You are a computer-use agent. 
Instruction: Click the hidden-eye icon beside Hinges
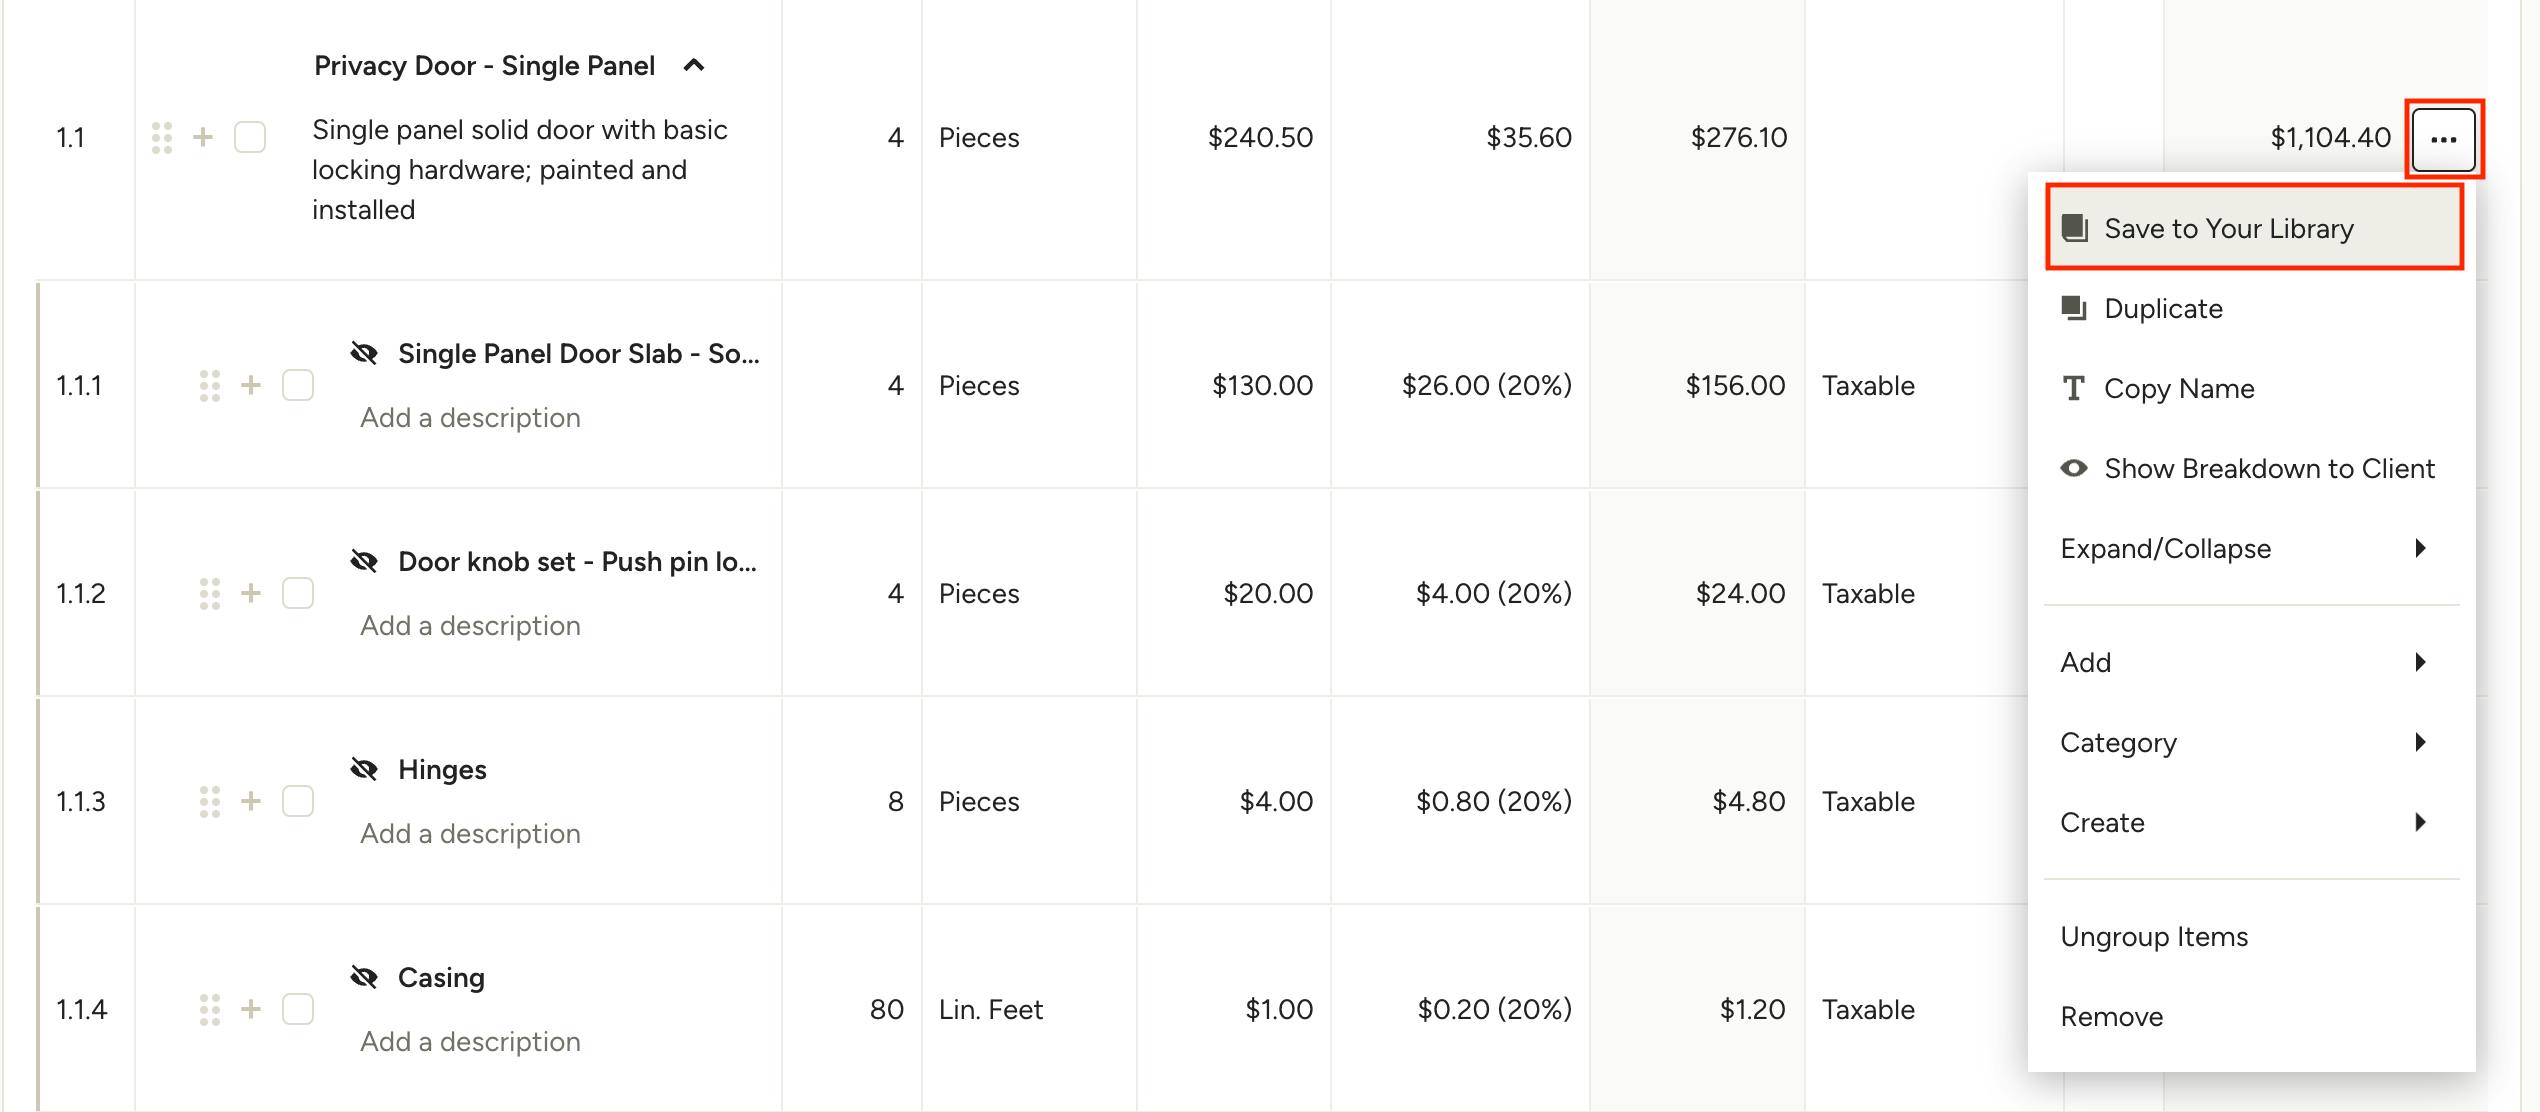(364, 770)
